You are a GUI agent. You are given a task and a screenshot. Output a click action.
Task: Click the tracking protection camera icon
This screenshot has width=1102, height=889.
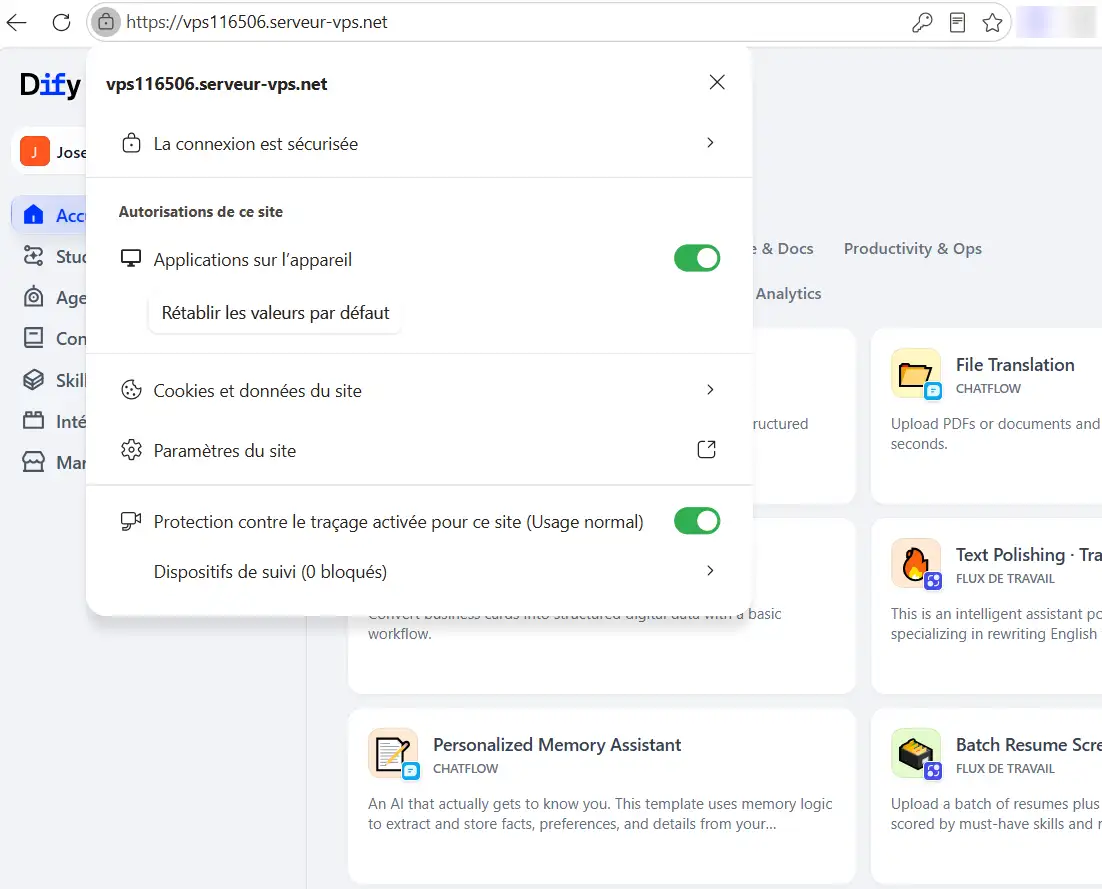(x=131, y=521)
